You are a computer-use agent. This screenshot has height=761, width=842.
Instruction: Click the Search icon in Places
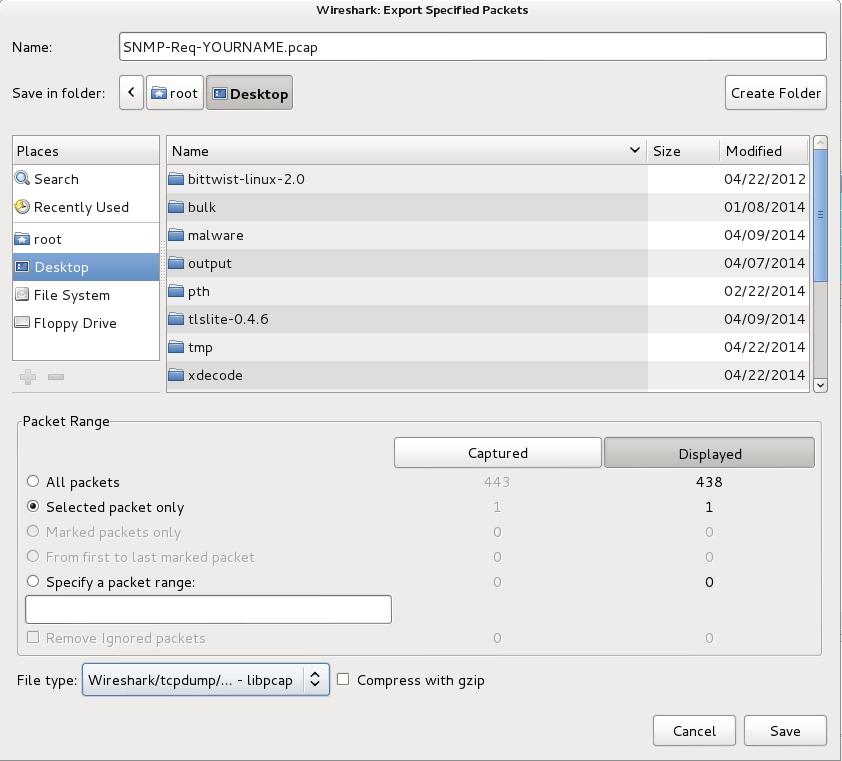click(23, 179)
